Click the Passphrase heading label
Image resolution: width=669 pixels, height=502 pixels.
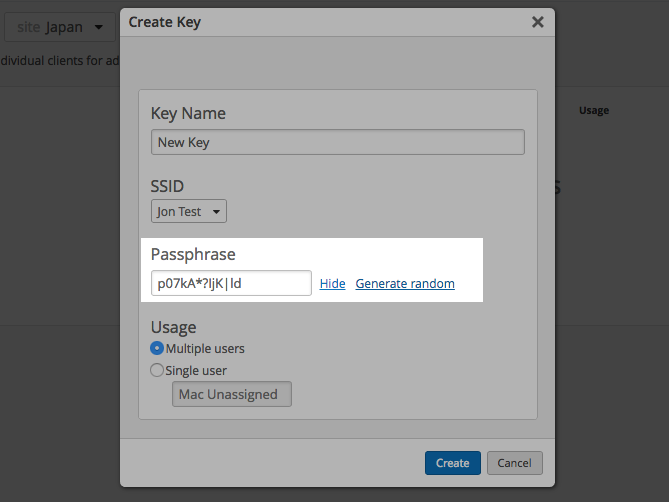coord(193,255)
